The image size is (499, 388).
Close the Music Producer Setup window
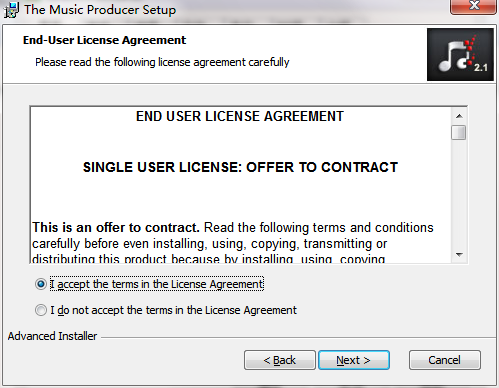[x=473, y=6]
